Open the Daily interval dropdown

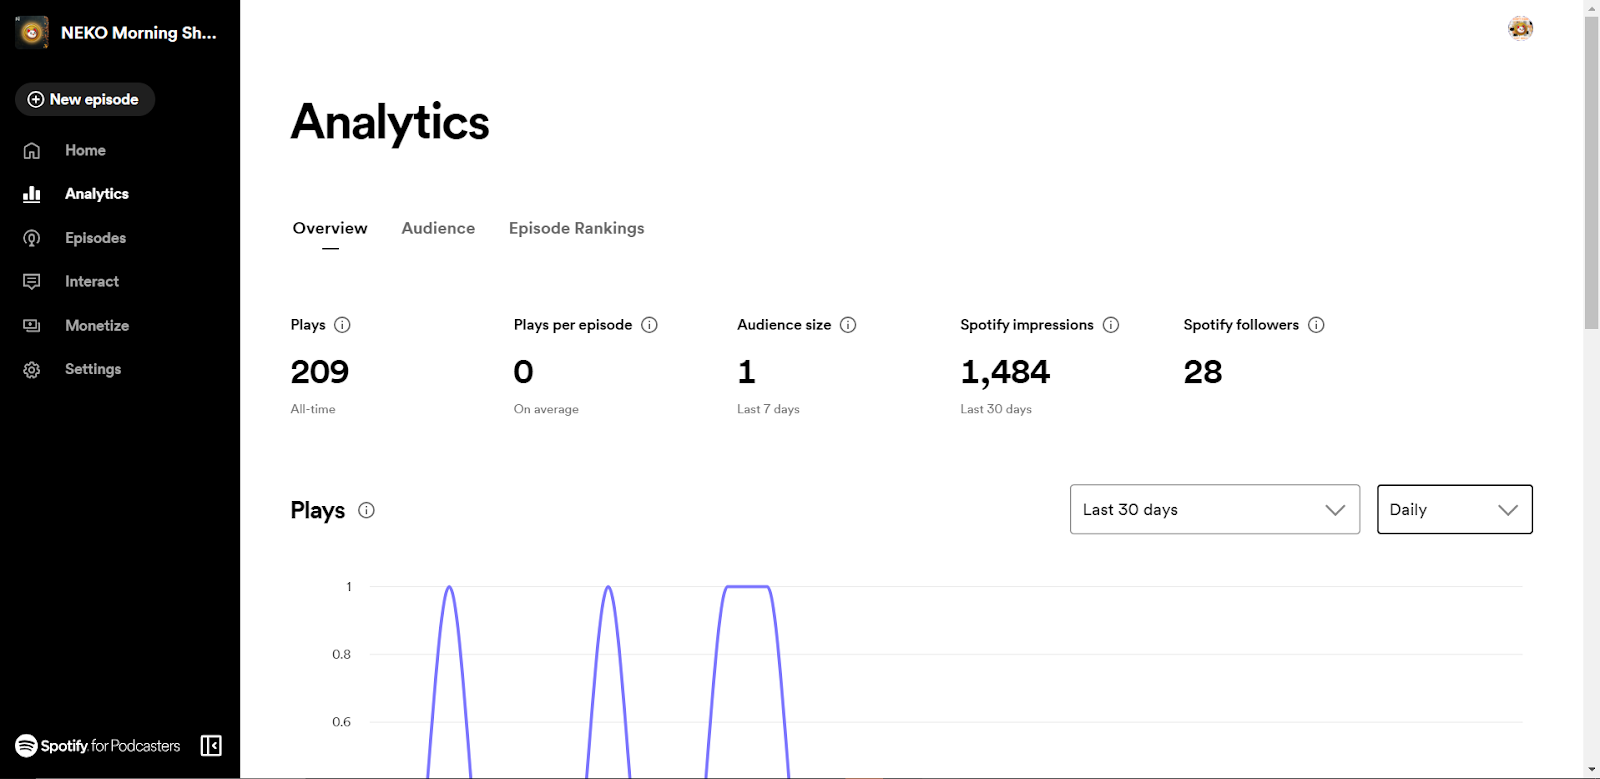pyautogui.click(x=1454, y=509)
